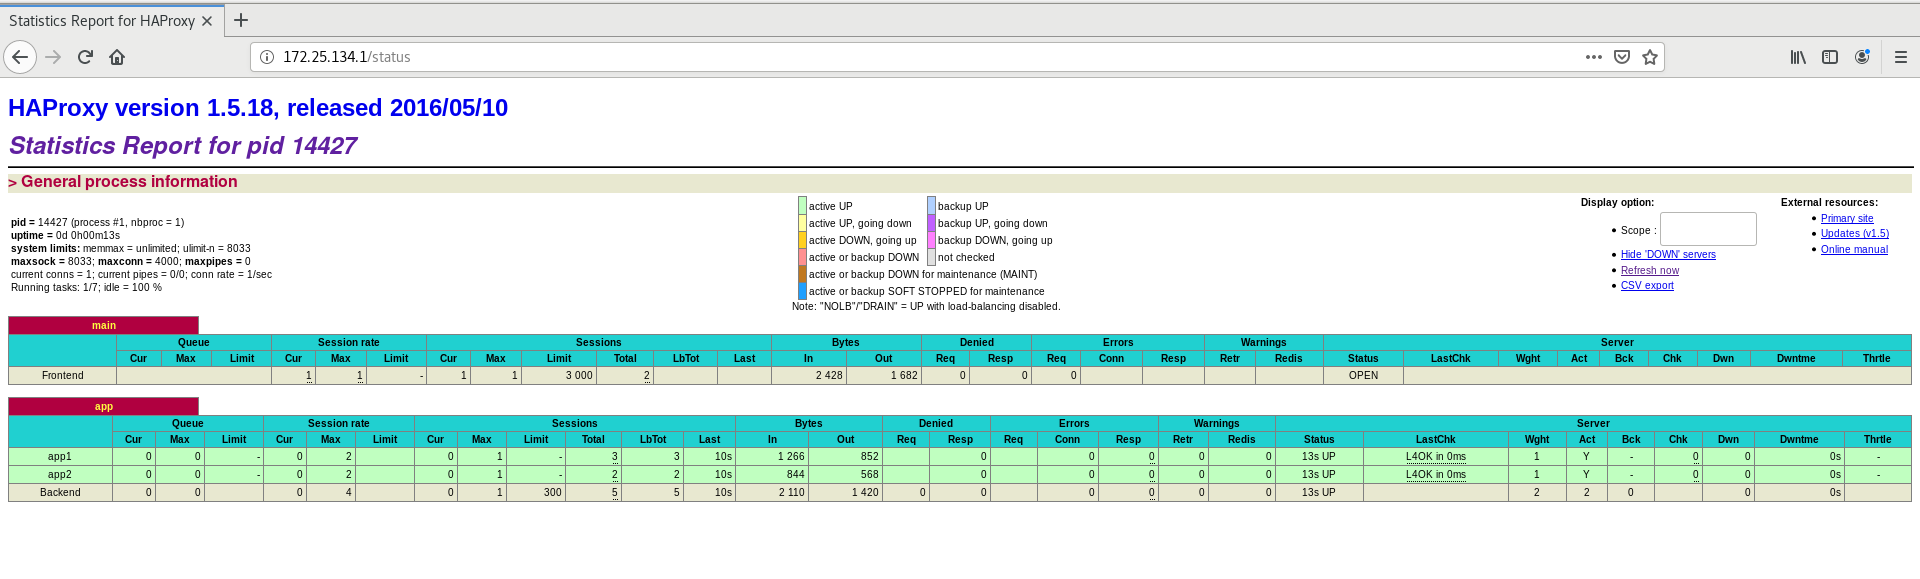Screen dimensions: 1920x579
Task: Click the active DOWN, going up swatch
Action: click(x=802, y=240)
